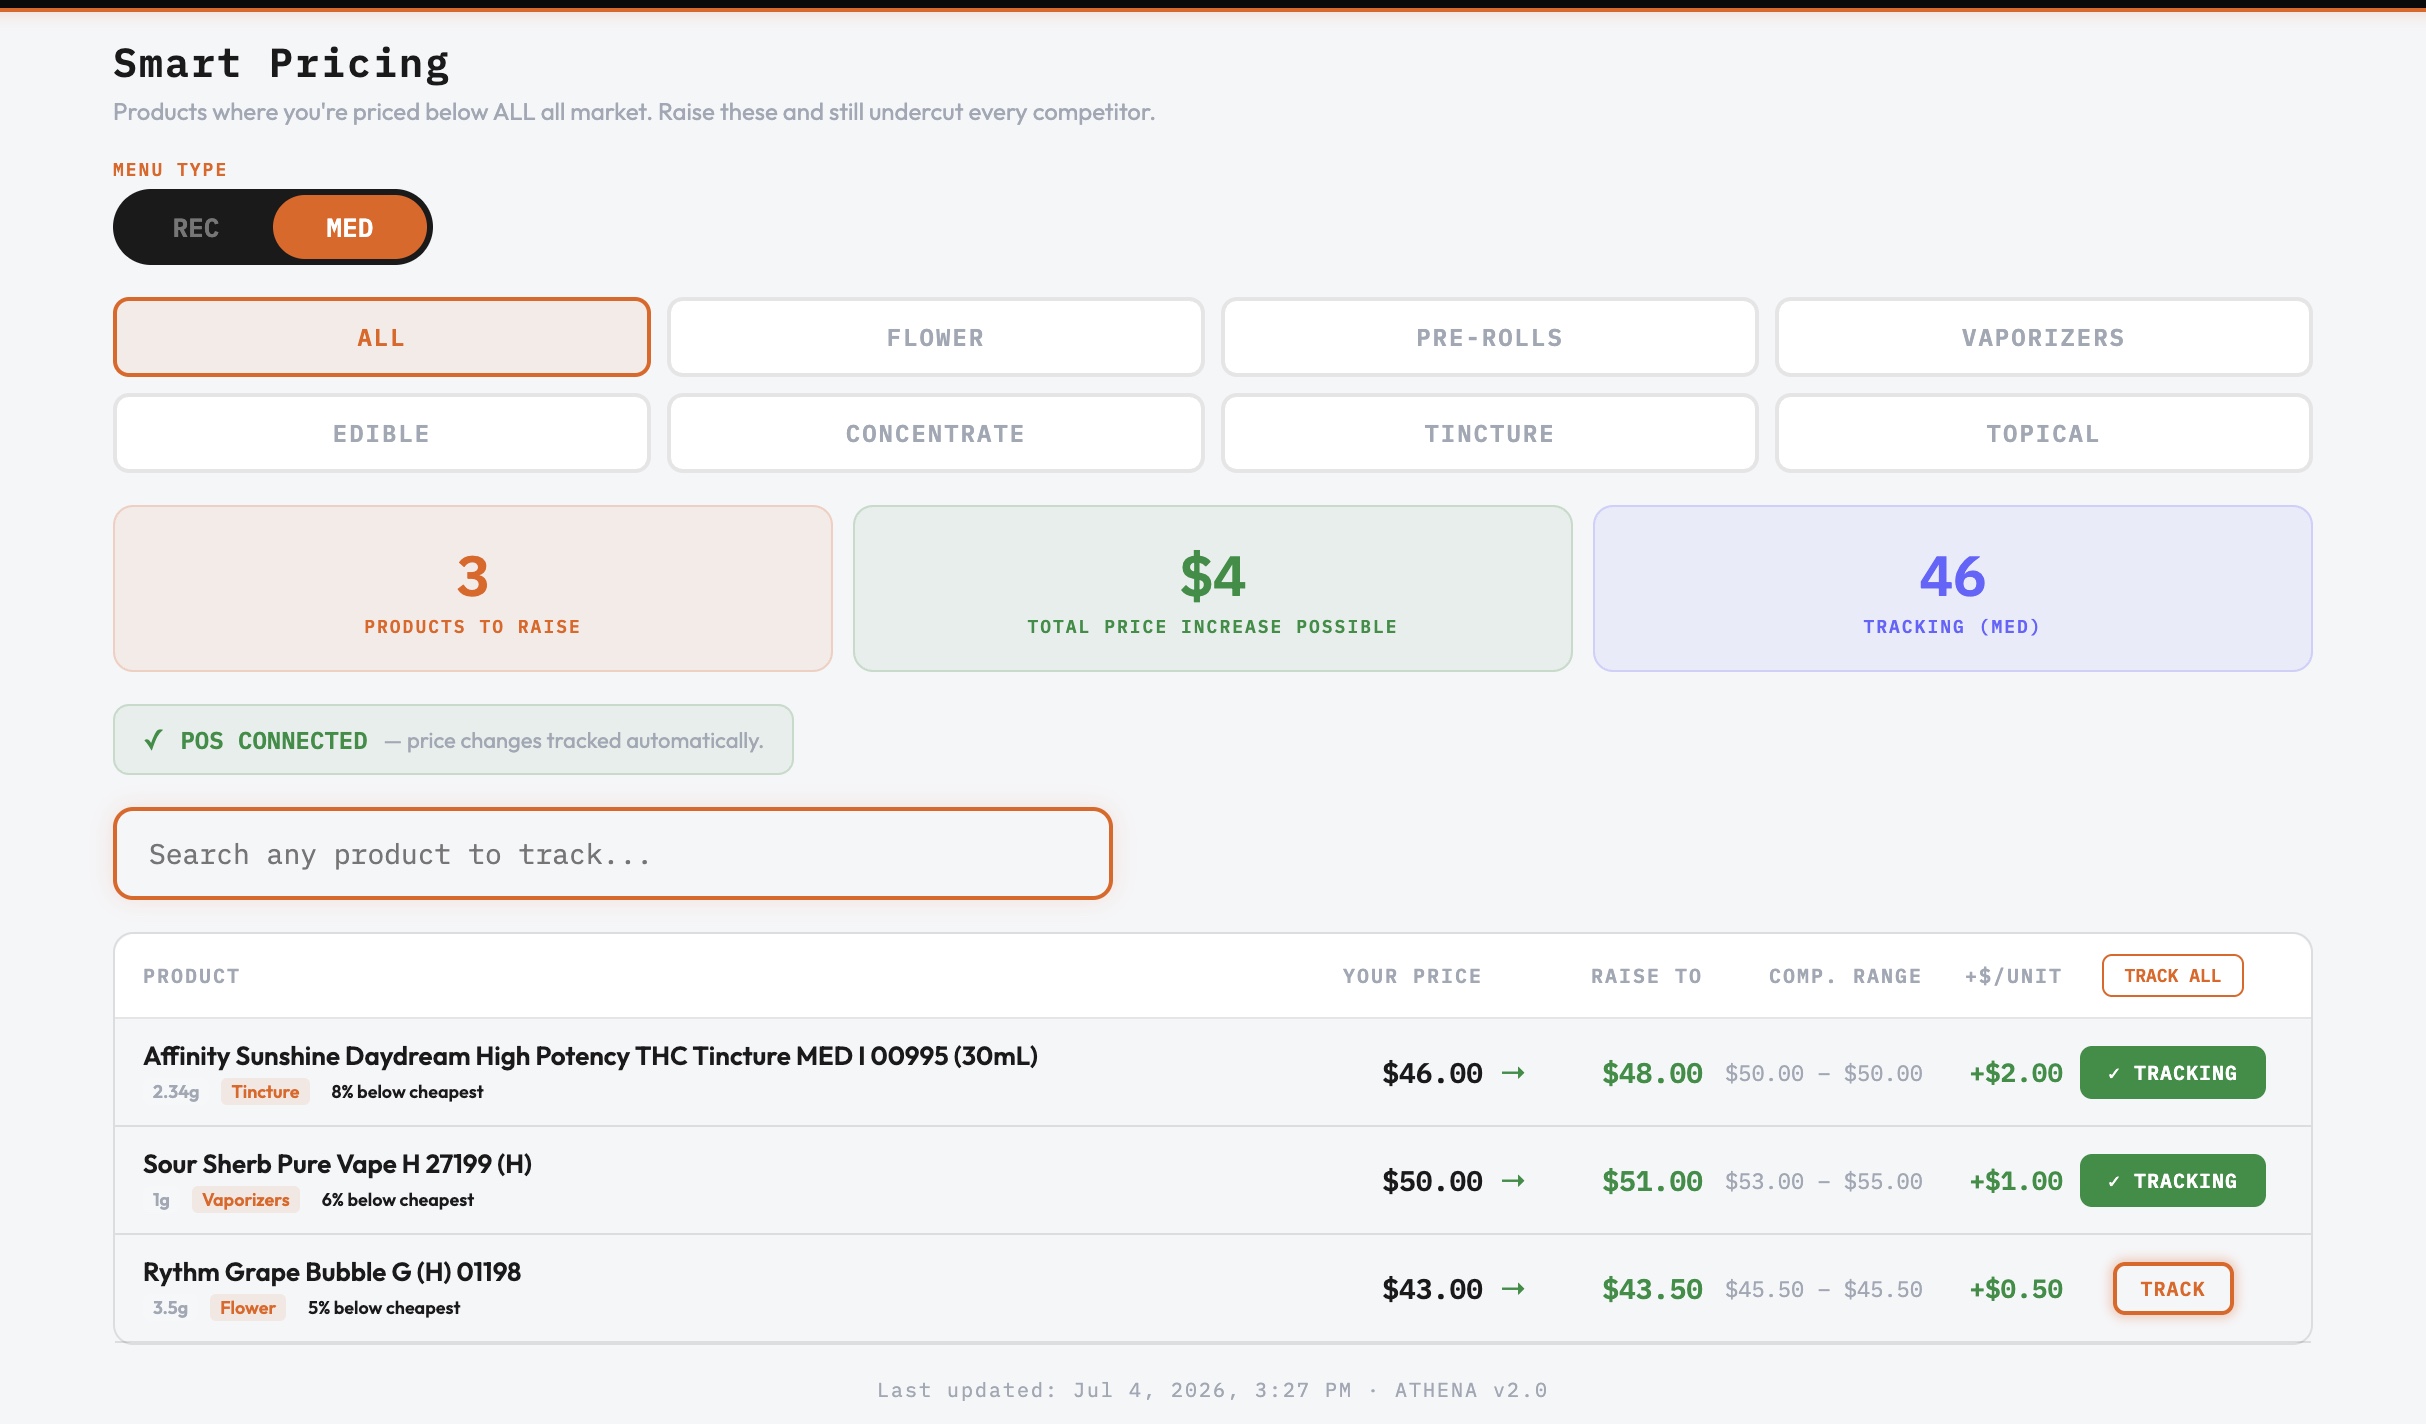
Task: Click Affinity Sunshine Daydream product name
Action: (591, 1056)
